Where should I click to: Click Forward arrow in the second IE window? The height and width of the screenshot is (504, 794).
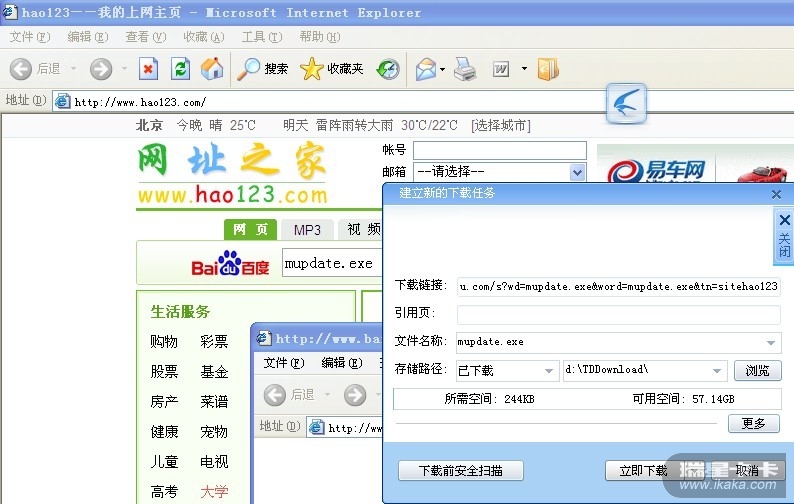[355, 395]
